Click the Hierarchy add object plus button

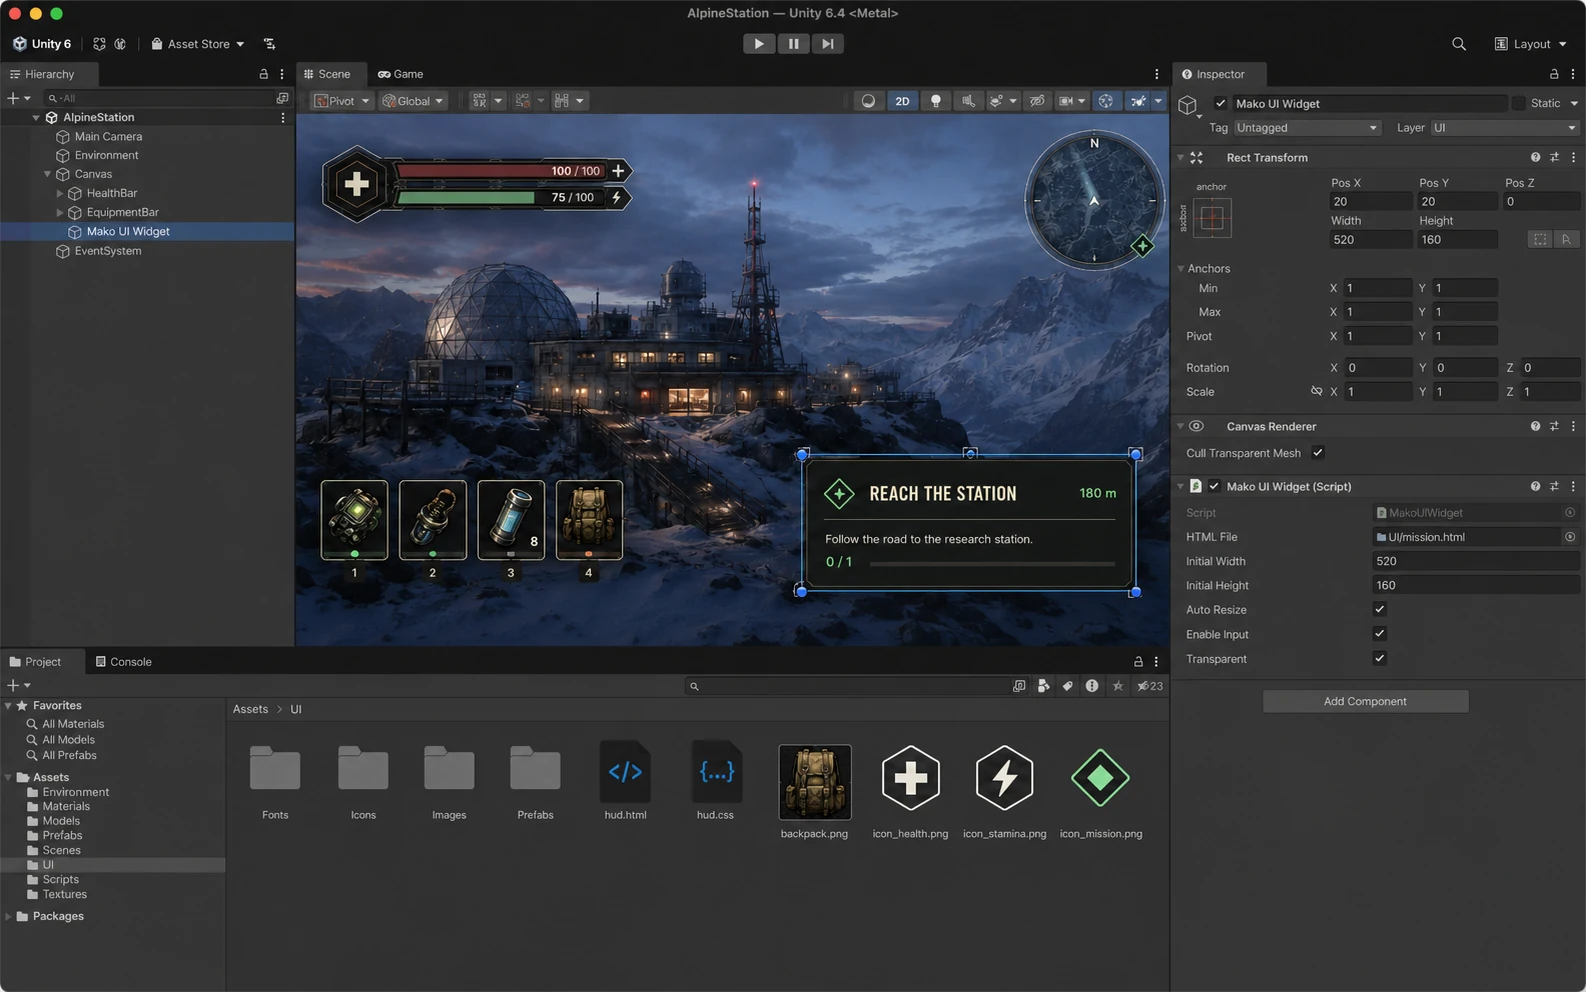click(x=13, y=98)
